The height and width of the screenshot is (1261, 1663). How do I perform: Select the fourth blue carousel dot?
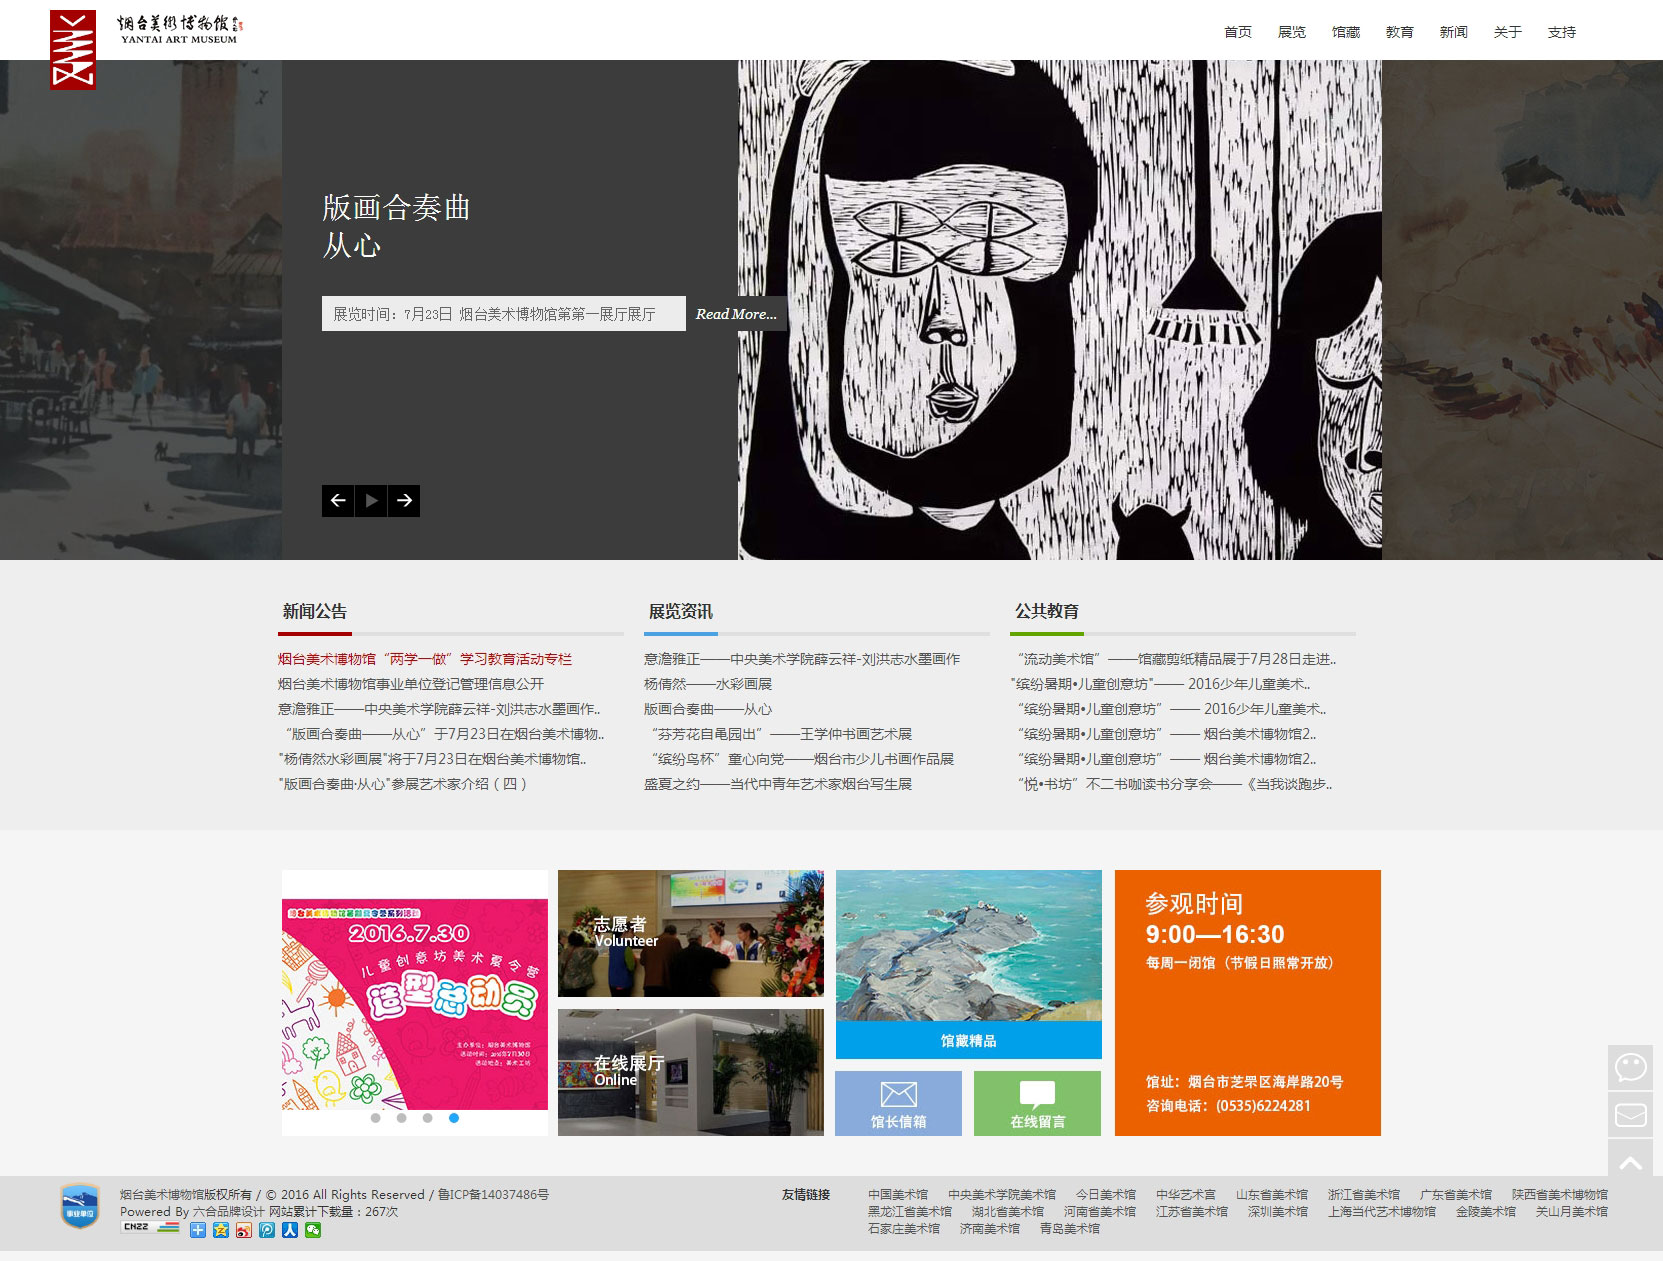pos(454,1118)
